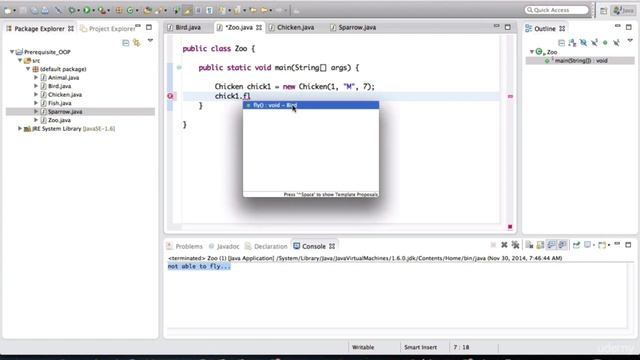Fold the main method in editor gutter
This screenshot has height=360, width=640.
coord(179,67)
